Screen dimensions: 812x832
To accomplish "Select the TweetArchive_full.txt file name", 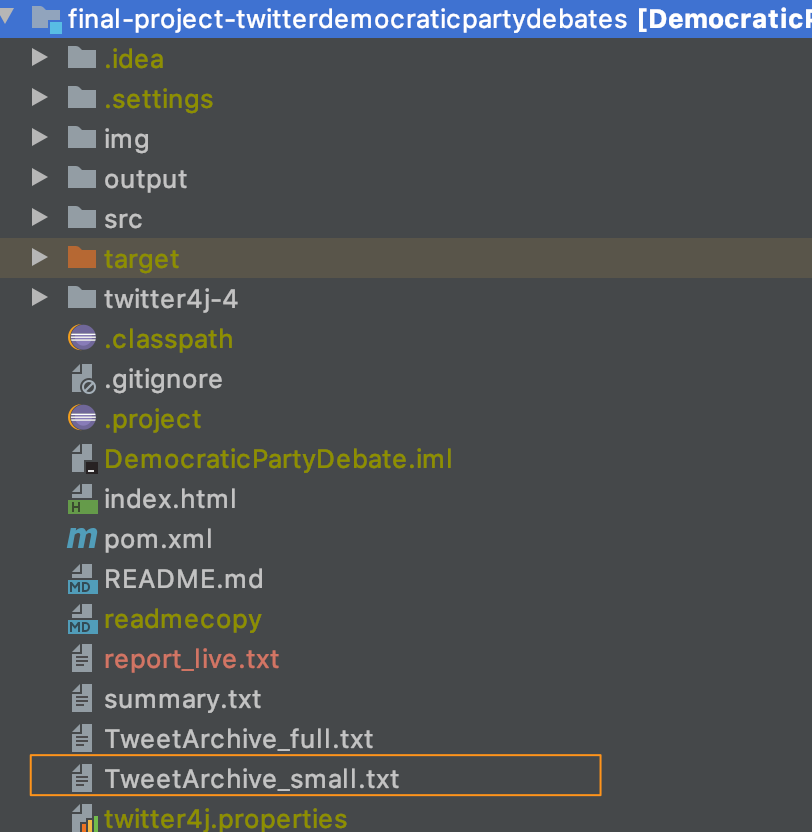I will click(x=238, y=739).
